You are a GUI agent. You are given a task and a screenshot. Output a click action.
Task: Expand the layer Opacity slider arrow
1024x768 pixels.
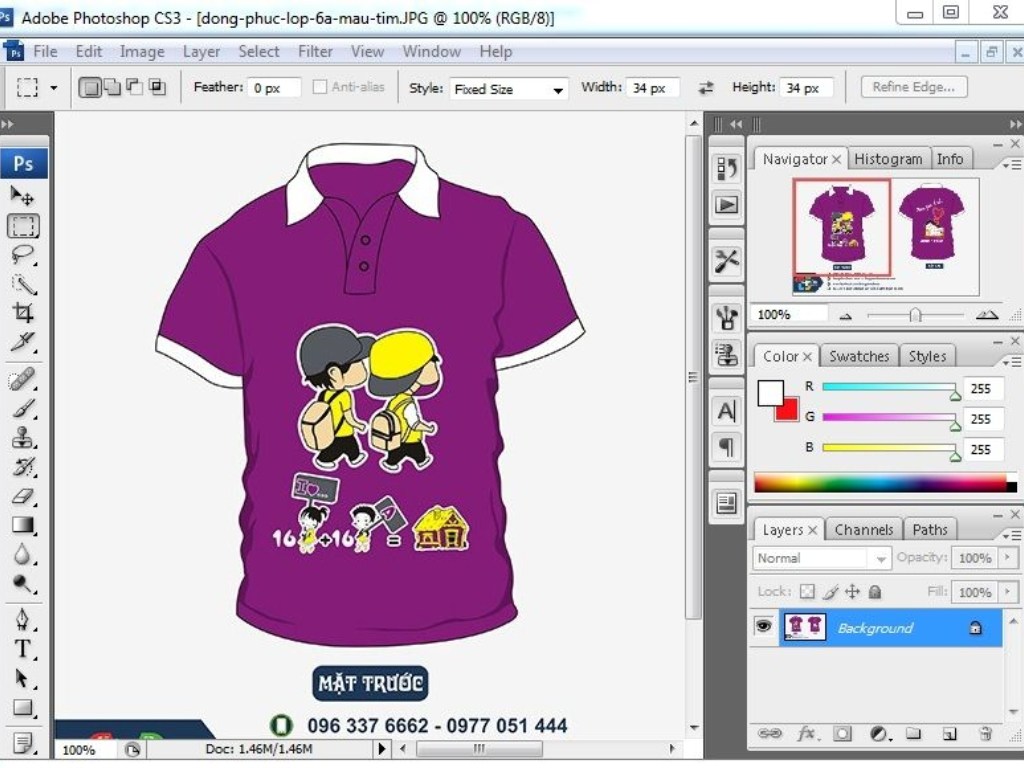[1007, 558]
